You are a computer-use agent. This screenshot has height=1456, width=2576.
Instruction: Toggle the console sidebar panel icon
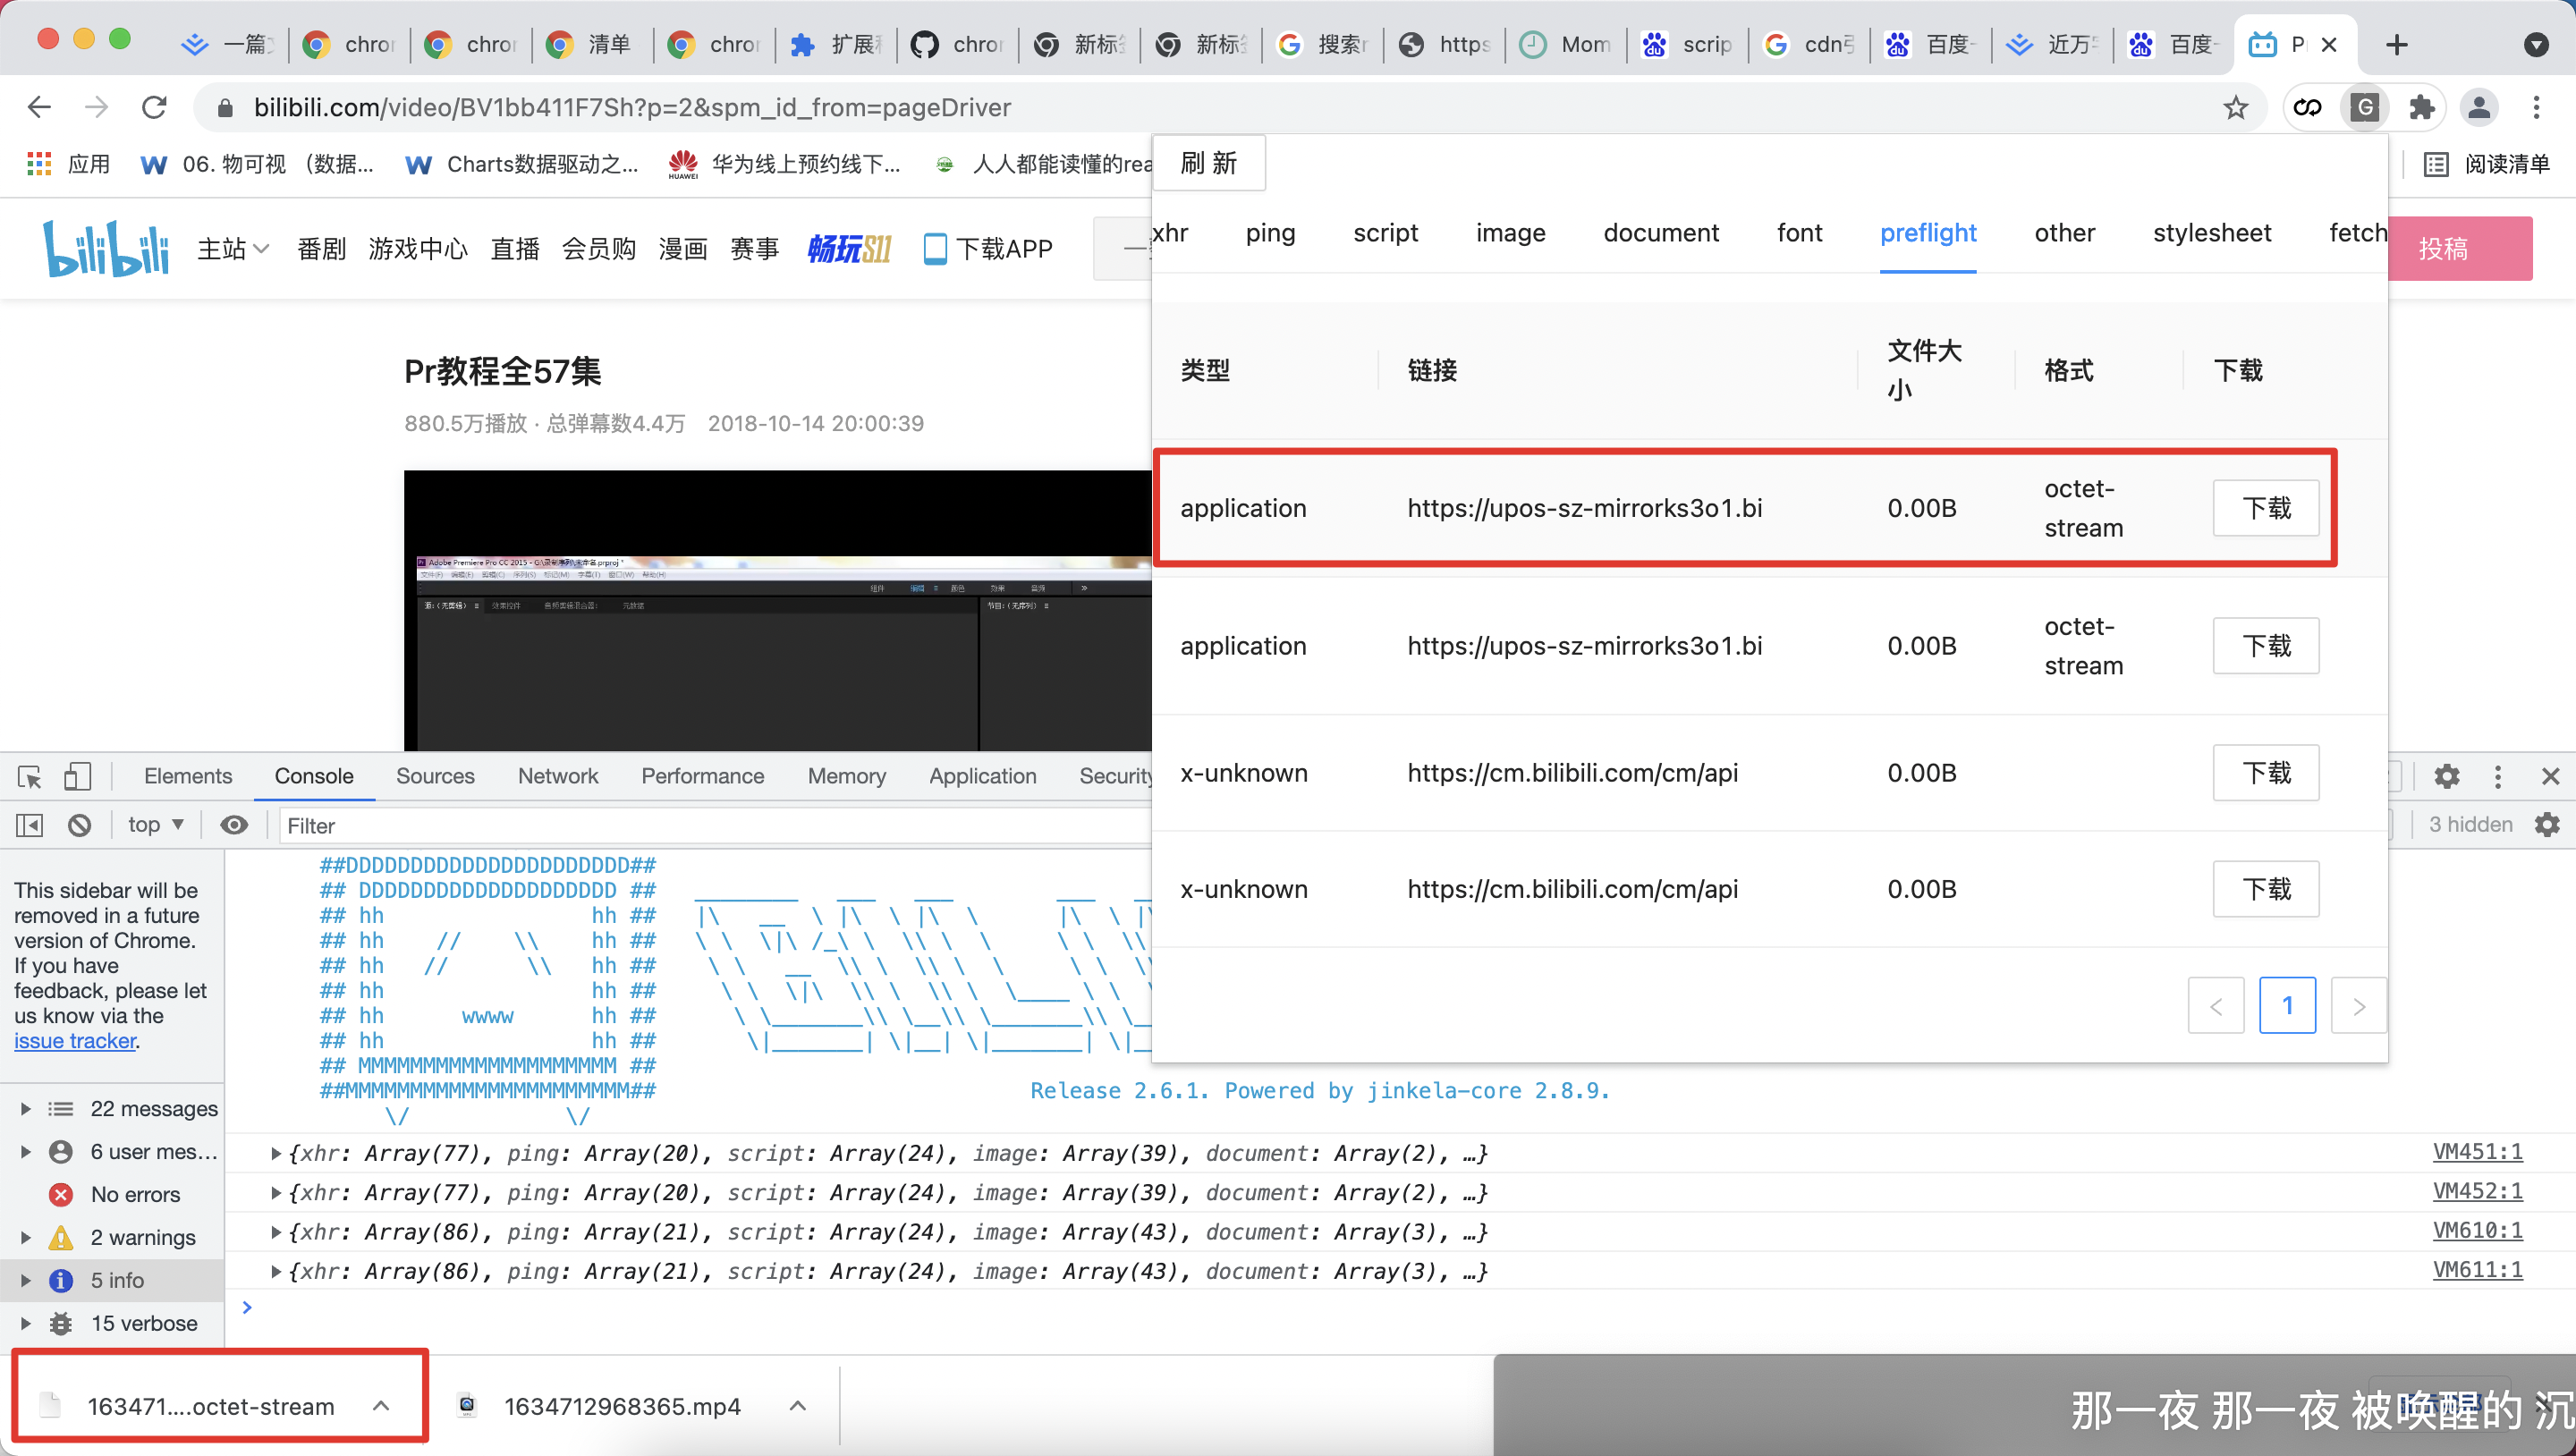[x=29, y=825]
